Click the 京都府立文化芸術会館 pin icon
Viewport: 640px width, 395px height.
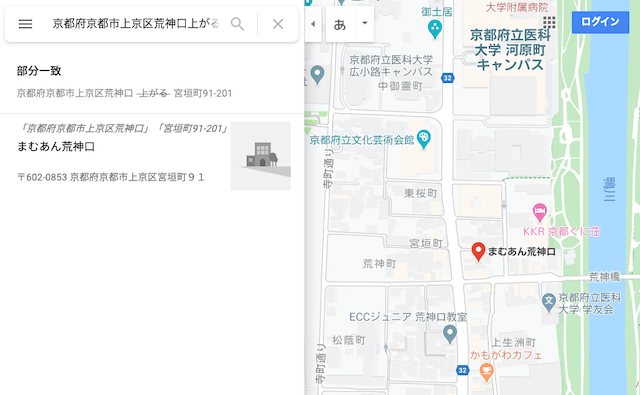(424, 140)
